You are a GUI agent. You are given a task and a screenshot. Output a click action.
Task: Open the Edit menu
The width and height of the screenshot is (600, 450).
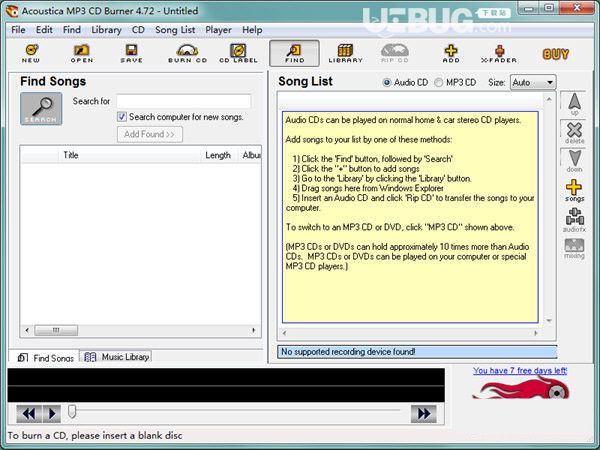pos(44,30)
